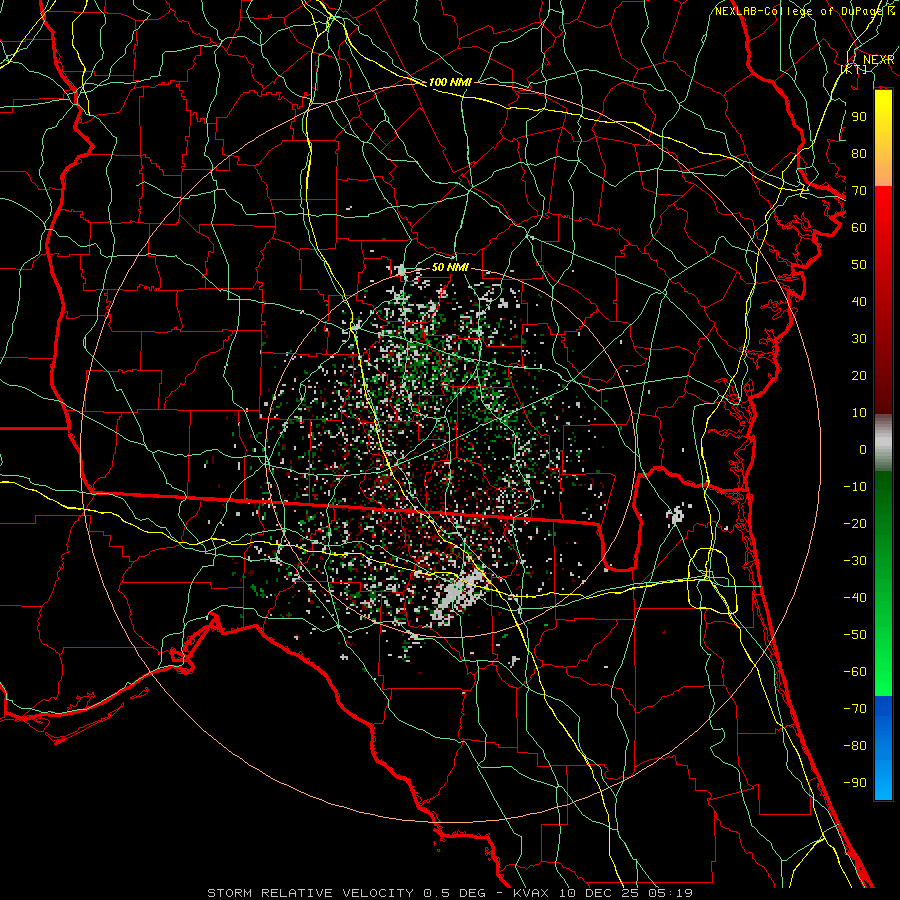Screen dimensions: 900x900
Task: Click the -70 value on velocity scale
Action: tap(855, 708)
